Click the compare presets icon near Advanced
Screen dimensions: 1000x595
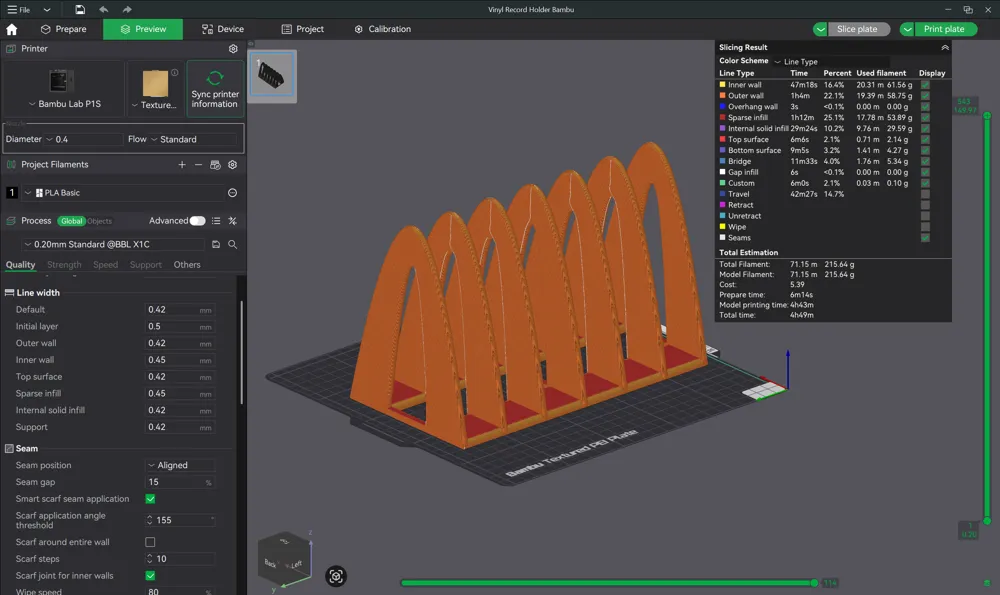pos(232,221)
